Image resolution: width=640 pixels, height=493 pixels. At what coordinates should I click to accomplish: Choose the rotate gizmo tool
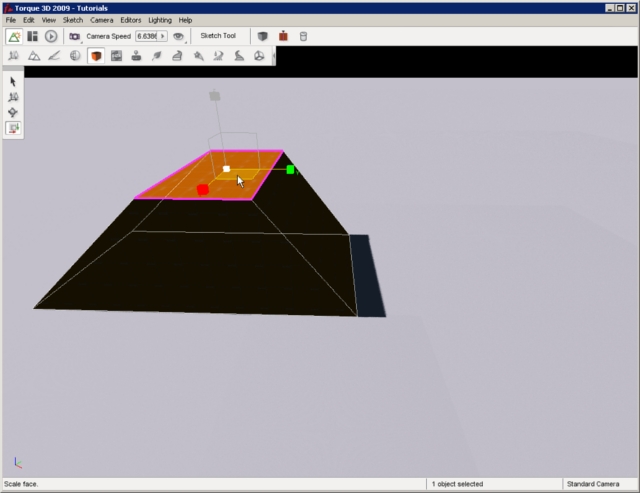click(x=13, y=113)
